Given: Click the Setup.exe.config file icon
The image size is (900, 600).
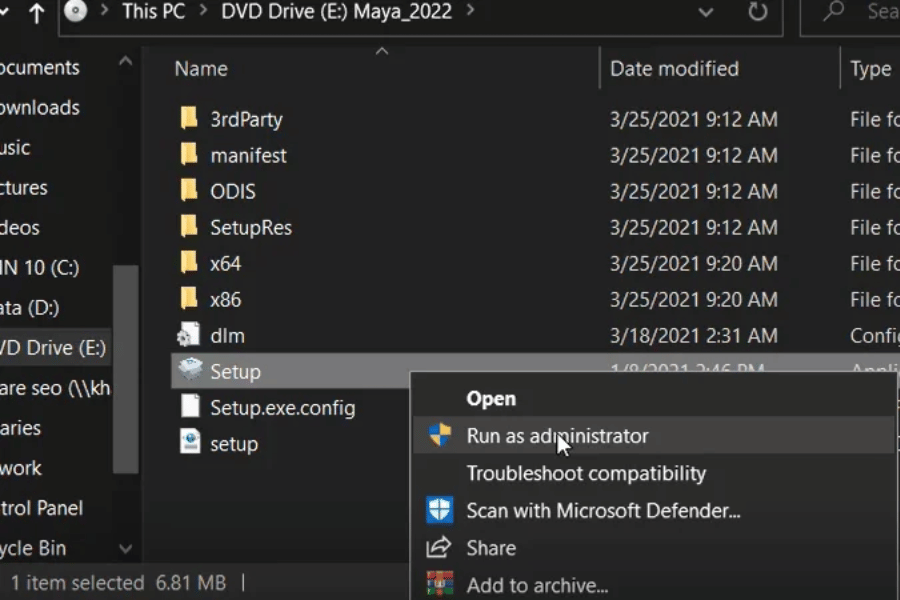Looking at the screenshot, I should coord(189,407).
